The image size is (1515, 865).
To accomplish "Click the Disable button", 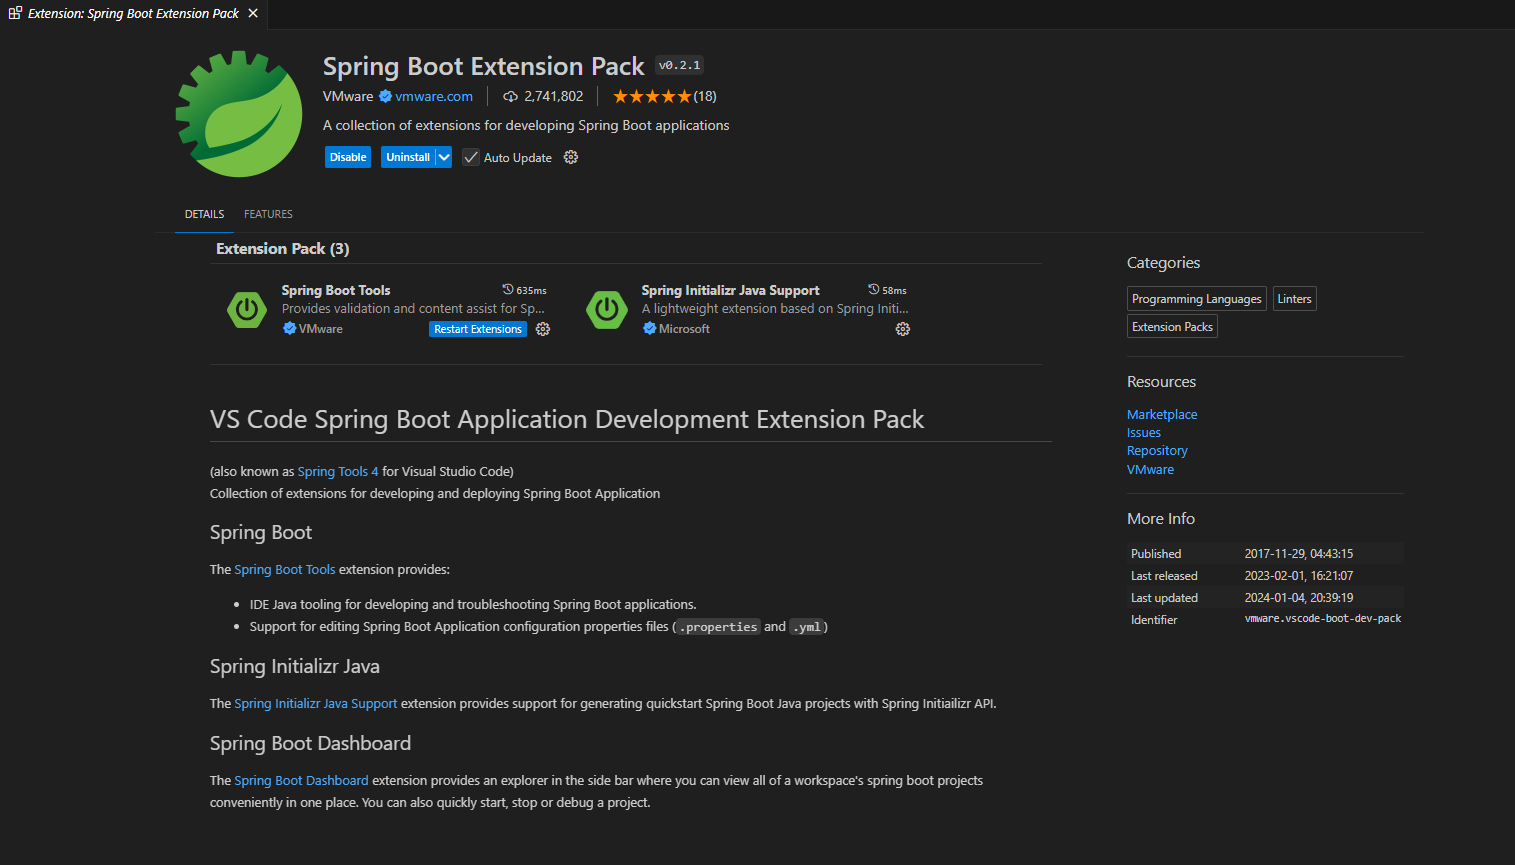I will (347, 157).
